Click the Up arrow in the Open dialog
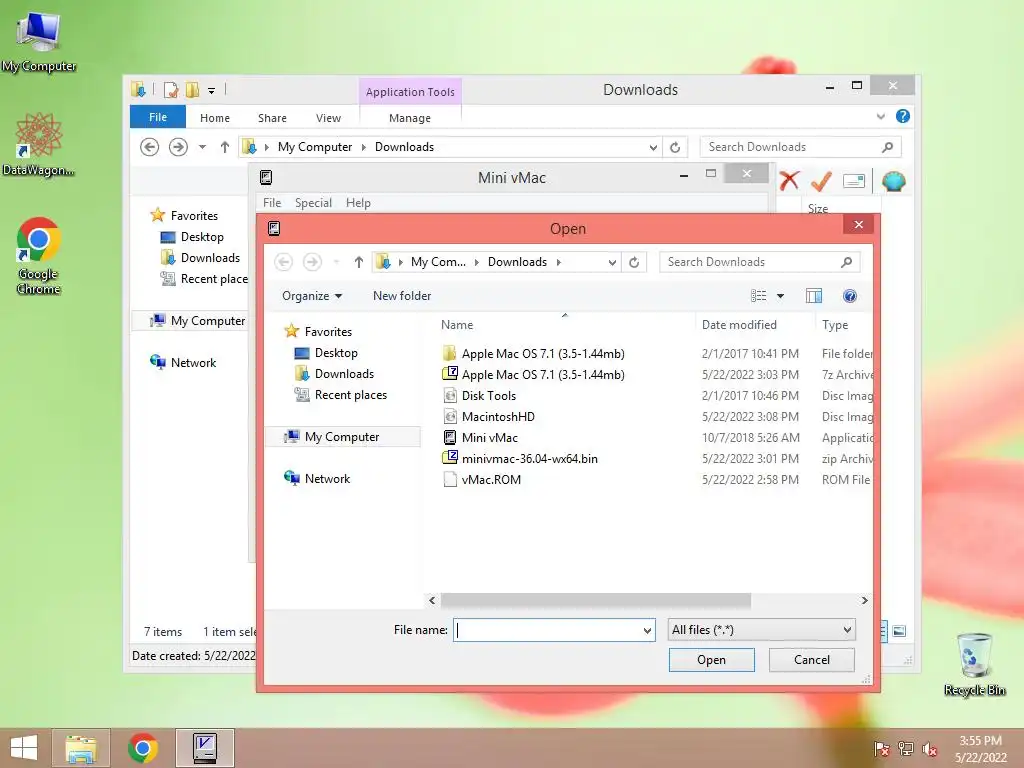The width and height of the screenshot is (1024, 768). pos(359,262)
